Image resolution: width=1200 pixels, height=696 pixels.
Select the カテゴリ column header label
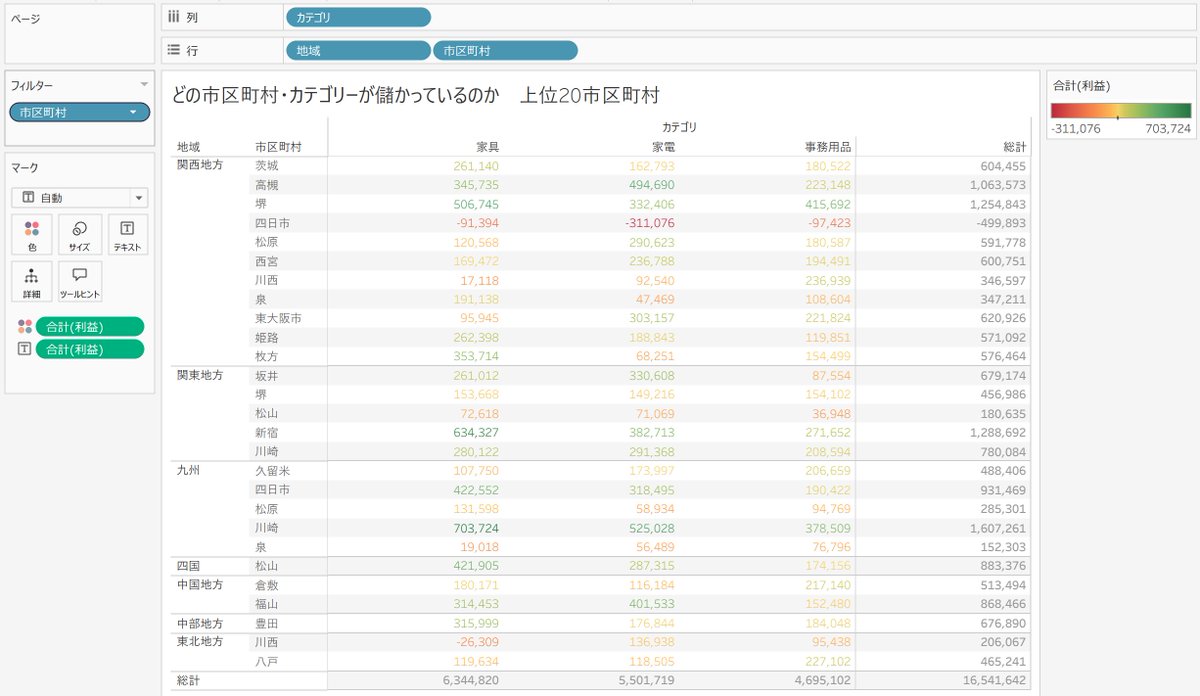[x=679, y=127]
